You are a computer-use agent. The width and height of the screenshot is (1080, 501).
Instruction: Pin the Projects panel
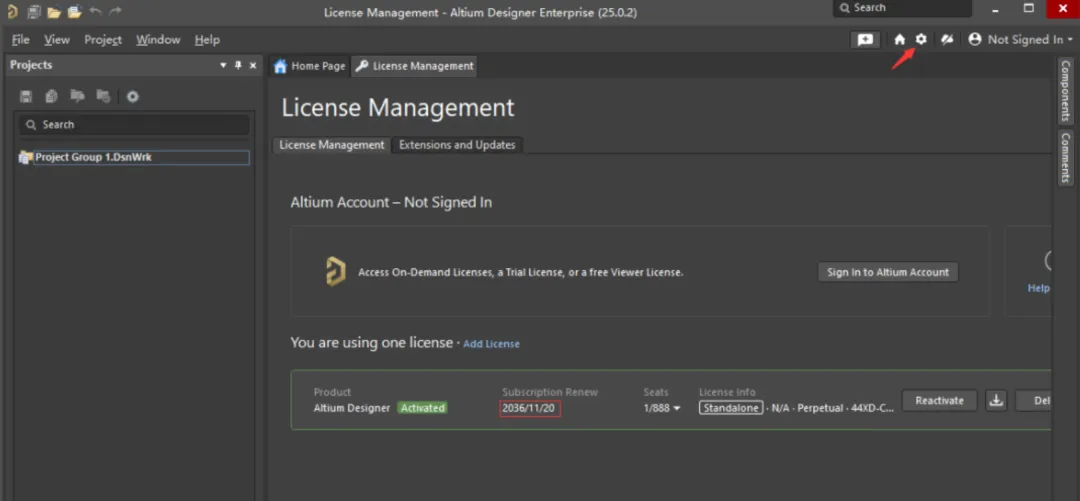coord(238,65)
